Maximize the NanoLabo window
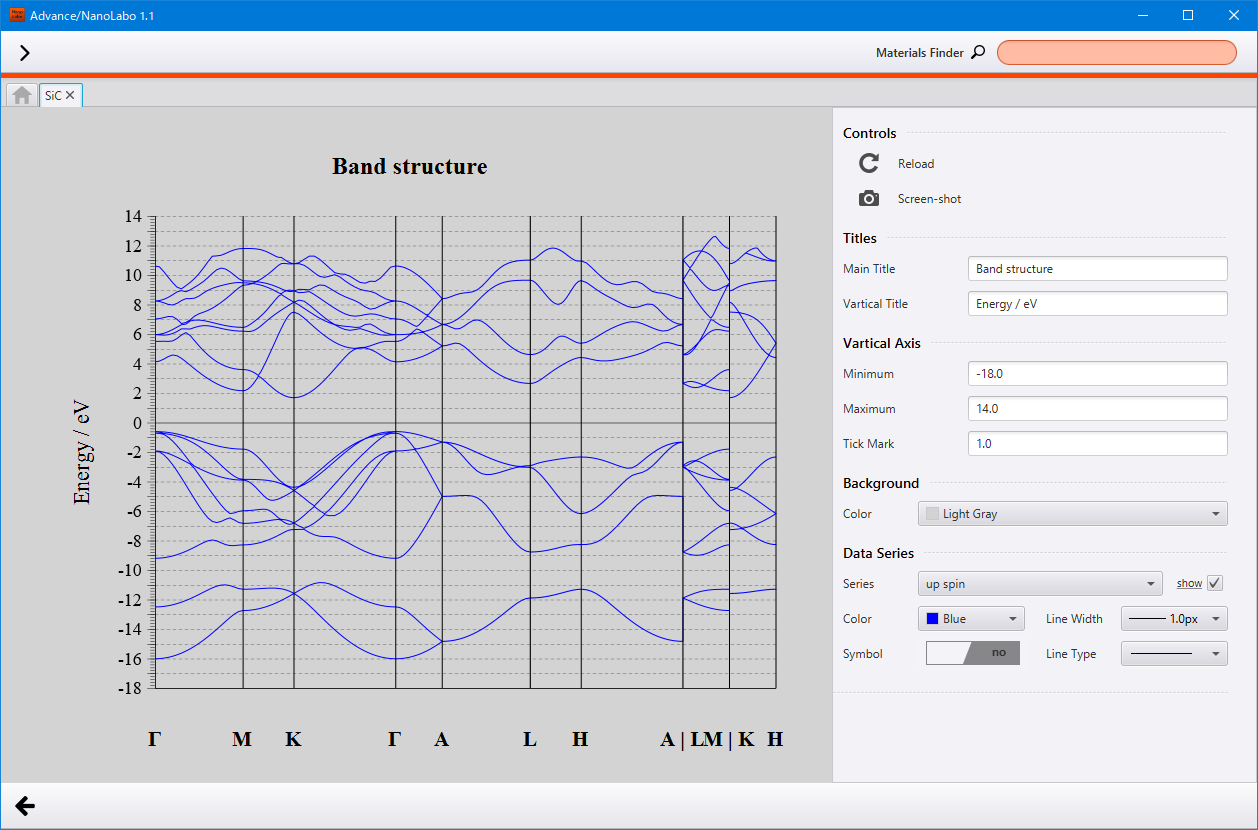 [1188, 15]
